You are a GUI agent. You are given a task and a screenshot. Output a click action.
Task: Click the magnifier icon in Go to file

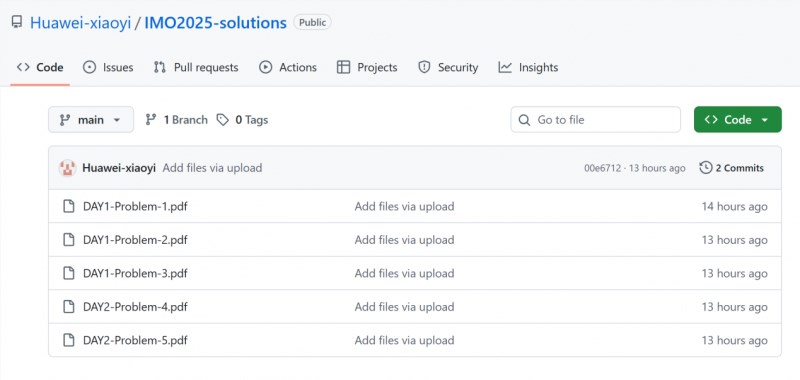pyautogui.click(x=524, y=120)
